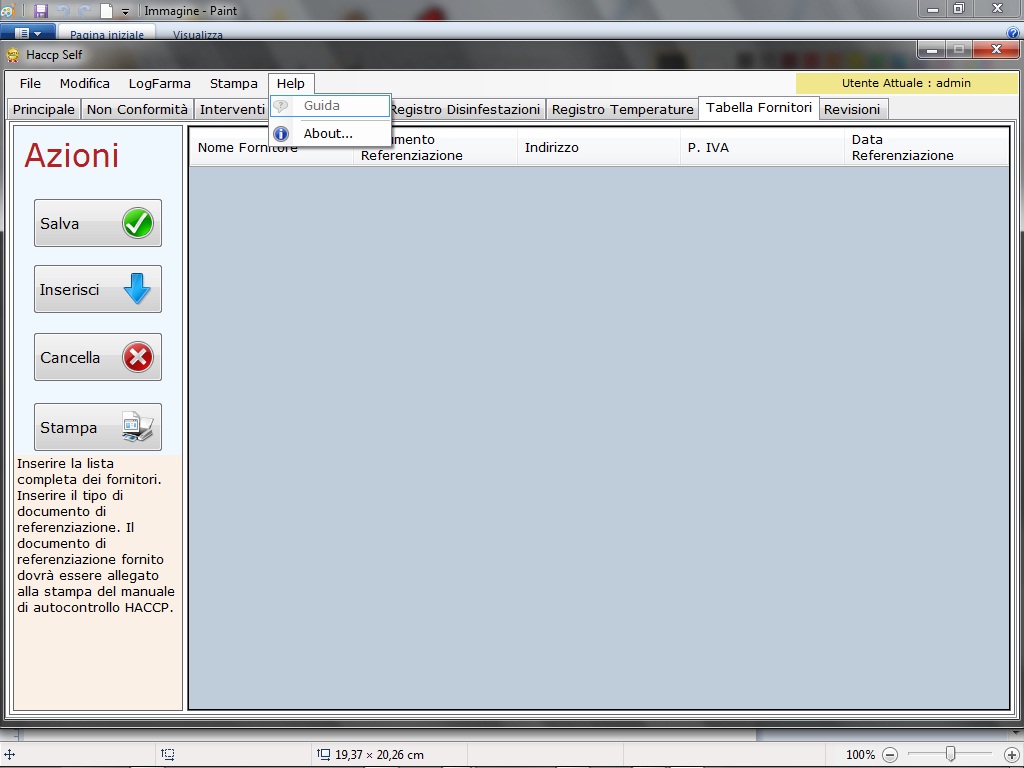This screenshot has width=1024, height=768.
Task: Click the P. IVA column header
Action: (708, 147)
